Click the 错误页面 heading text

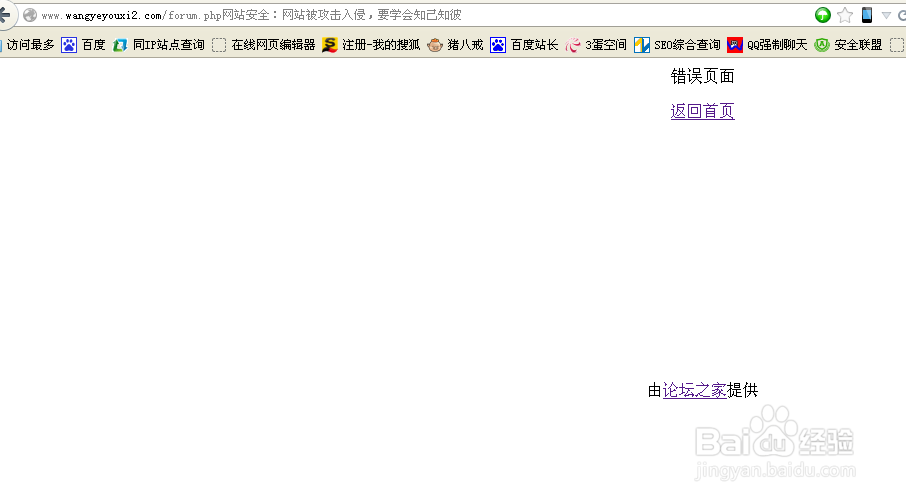[703, 76]
